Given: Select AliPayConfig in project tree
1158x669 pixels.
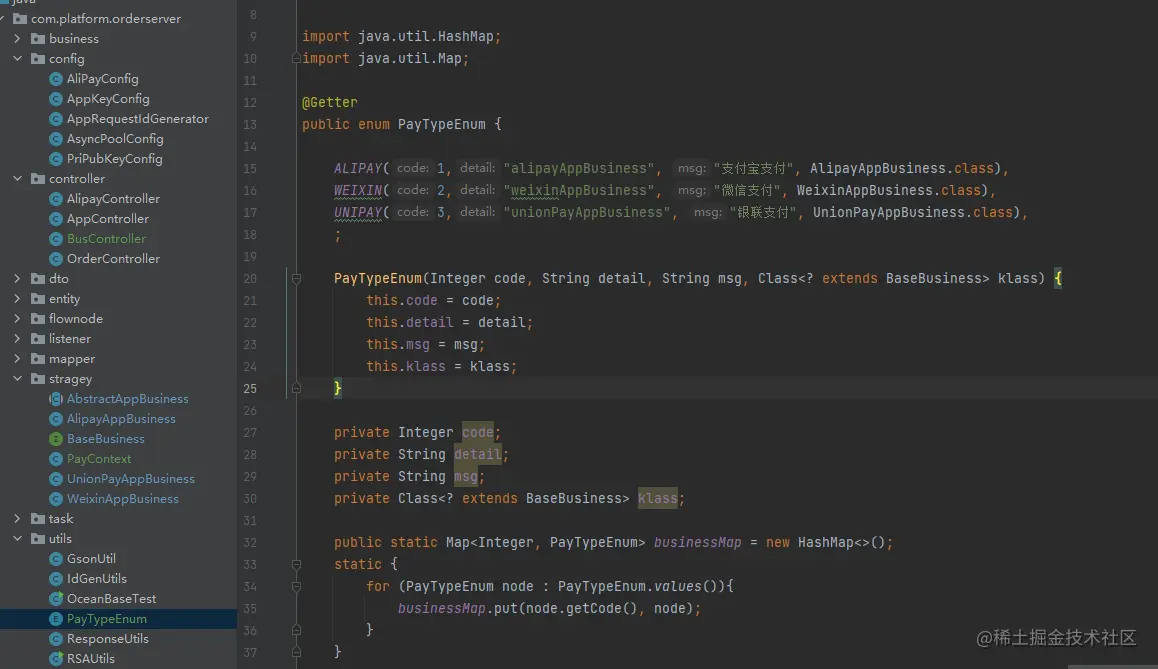Looking at the screenshot, I should (103, 78).
